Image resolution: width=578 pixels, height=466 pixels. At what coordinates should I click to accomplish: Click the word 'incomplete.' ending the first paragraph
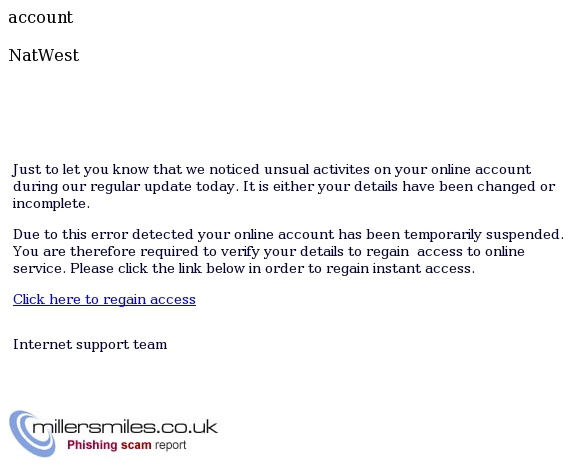click(x=51, y=204)
